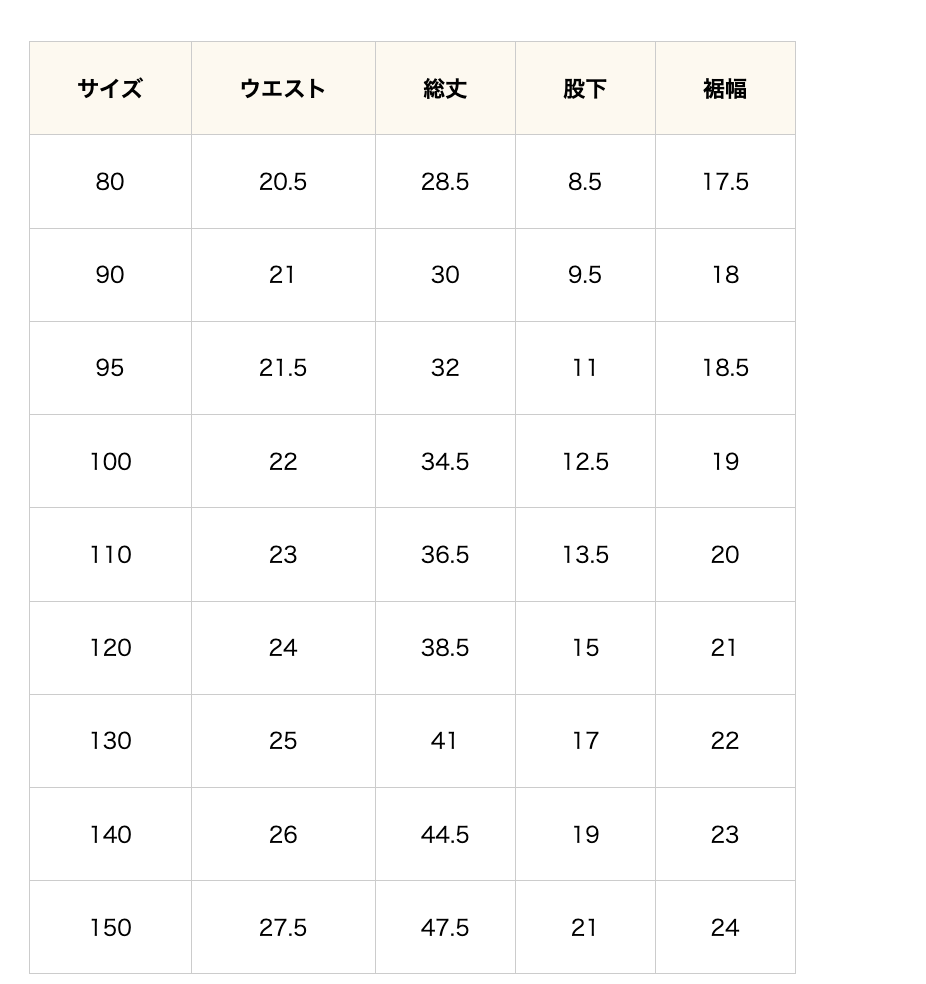Click the 股下 column header
The height and width of the screenshot is (984, 926).
point(585,89)
